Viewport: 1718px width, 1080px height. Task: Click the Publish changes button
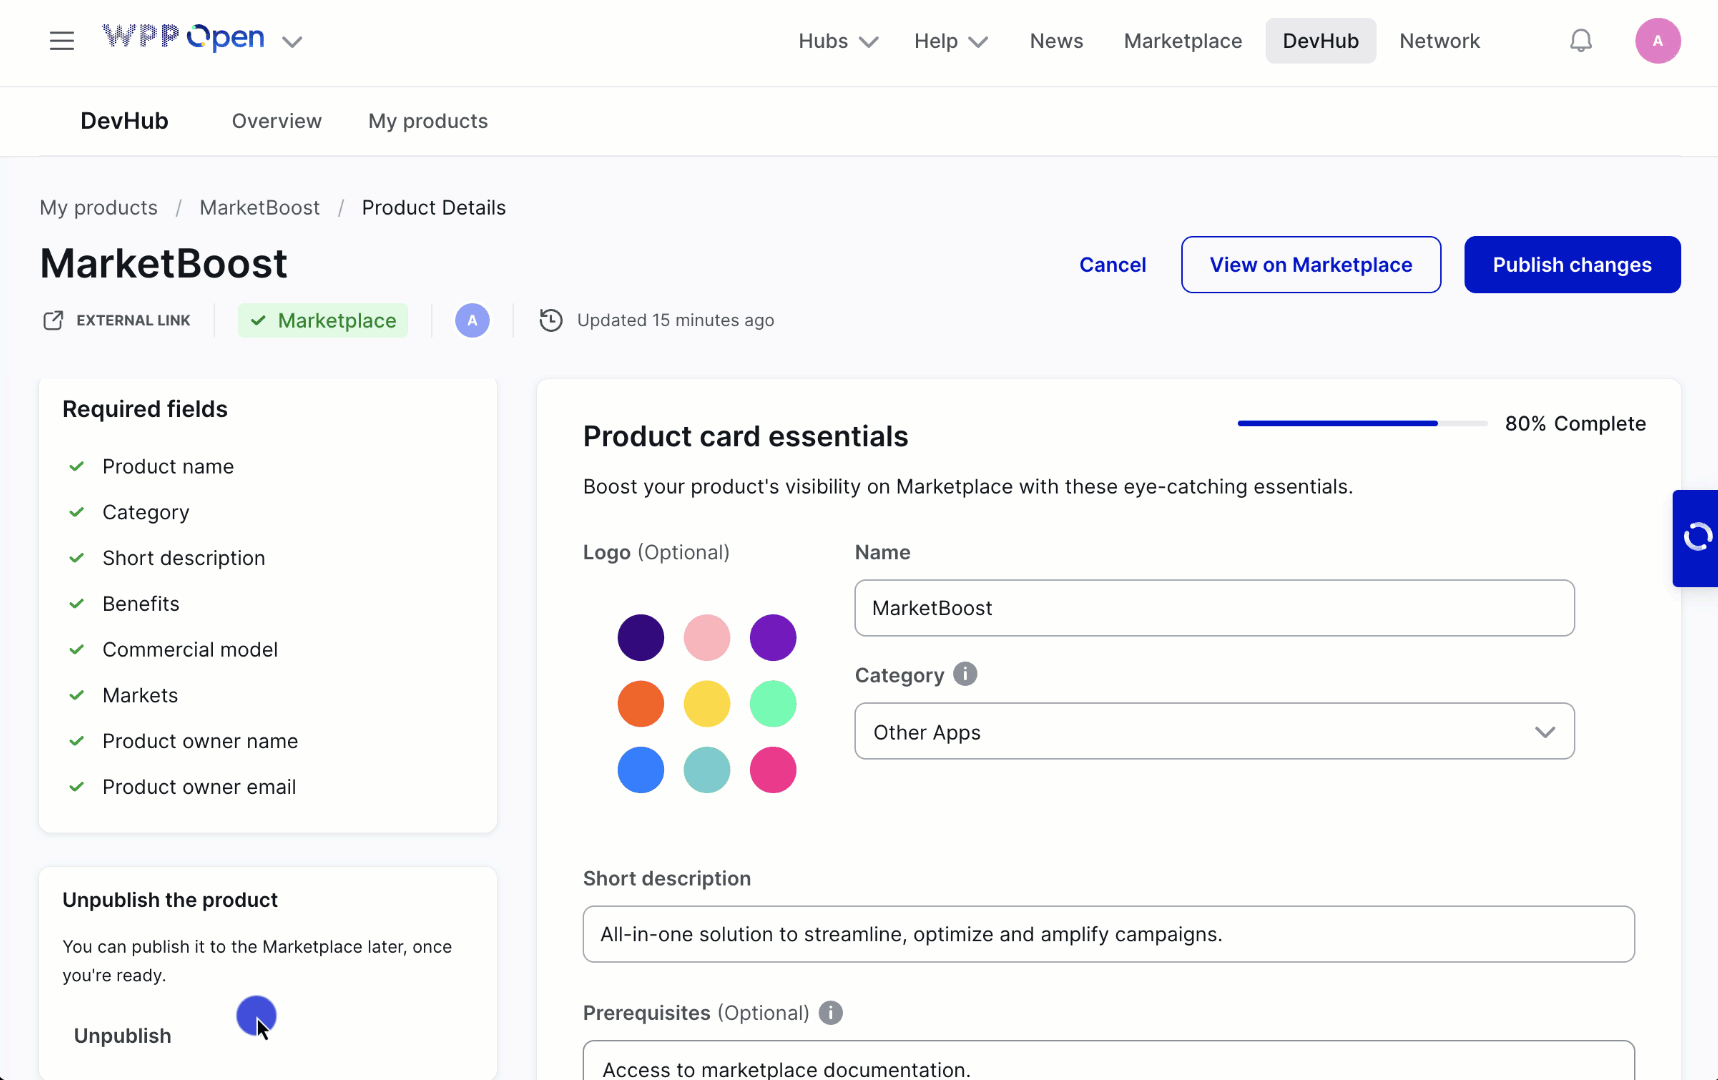(1571, 265)
